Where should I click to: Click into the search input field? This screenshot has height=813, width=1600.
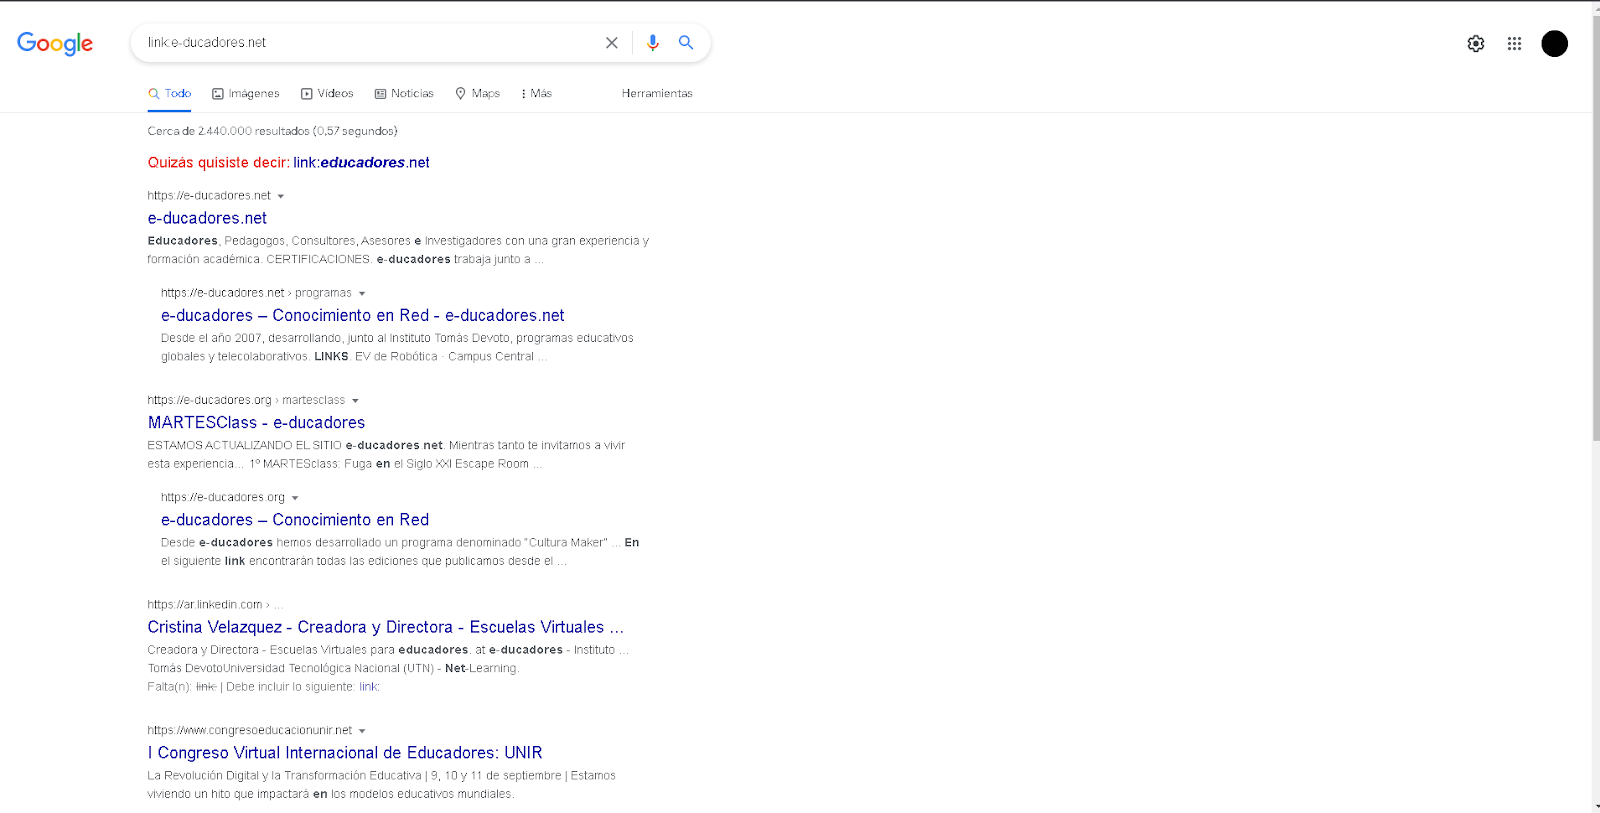pos(370,43)
